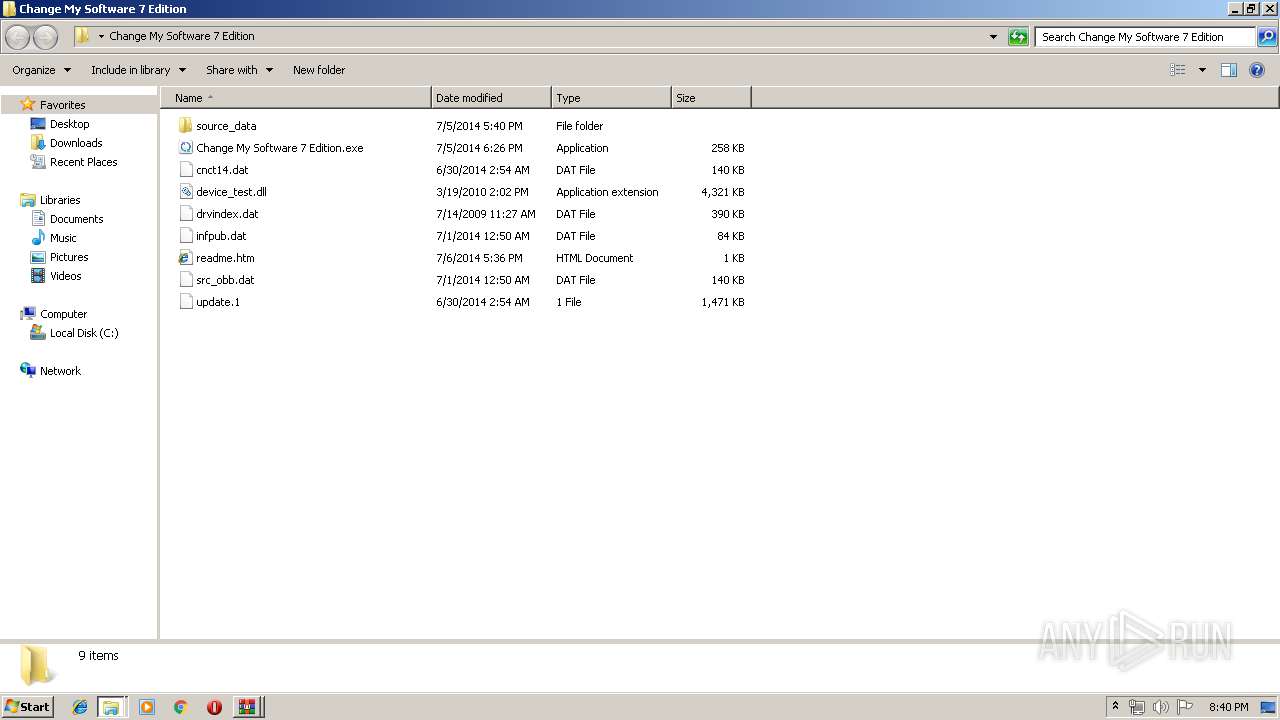Open Local Disk (C:)

[84, 333]
